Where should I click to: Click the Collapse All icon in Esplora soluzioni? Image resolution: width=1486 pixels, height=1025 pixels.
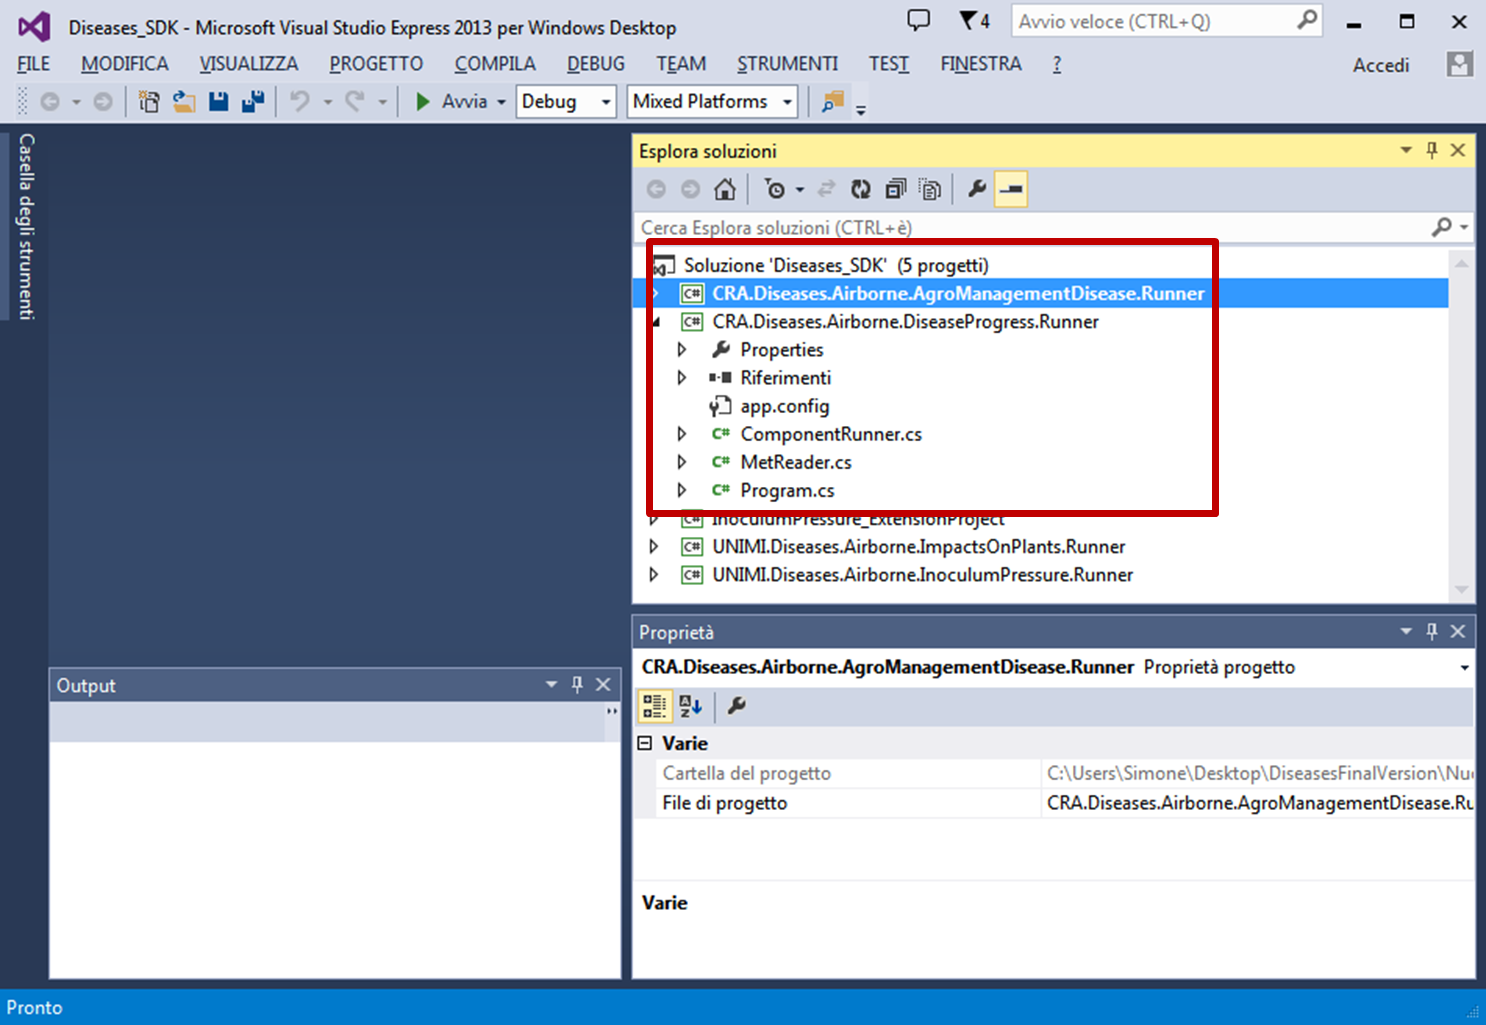896,189
